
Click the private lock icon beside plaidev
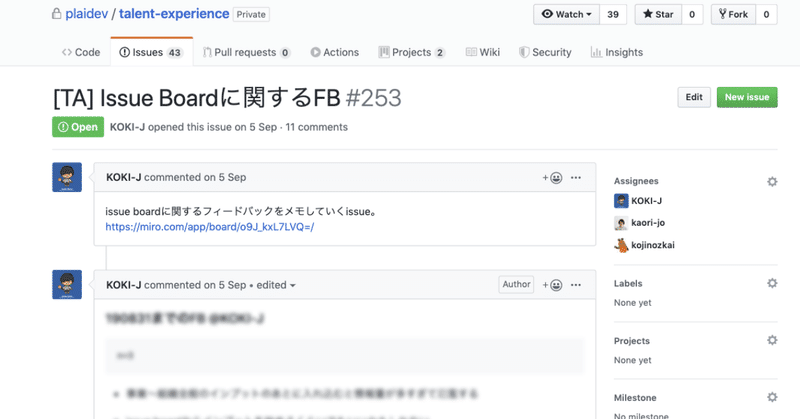click(x=57, y=14)
